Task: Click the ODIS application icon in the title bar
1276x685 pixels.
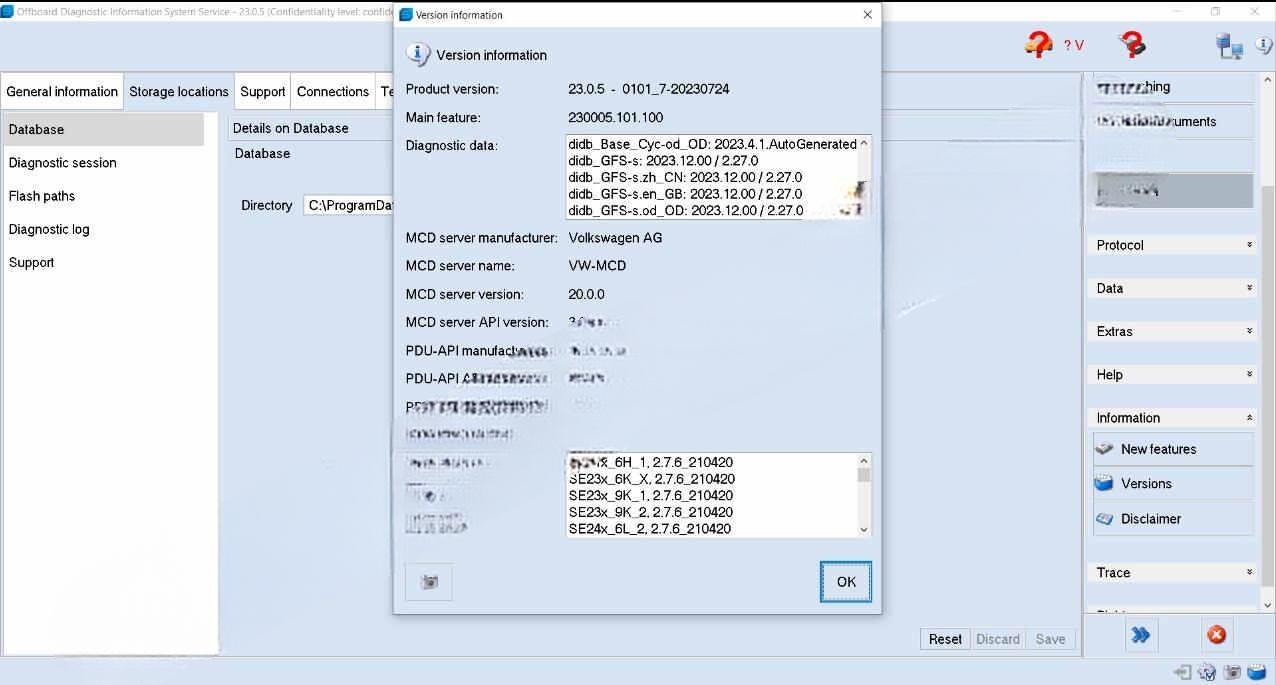Action: point(7,11)
